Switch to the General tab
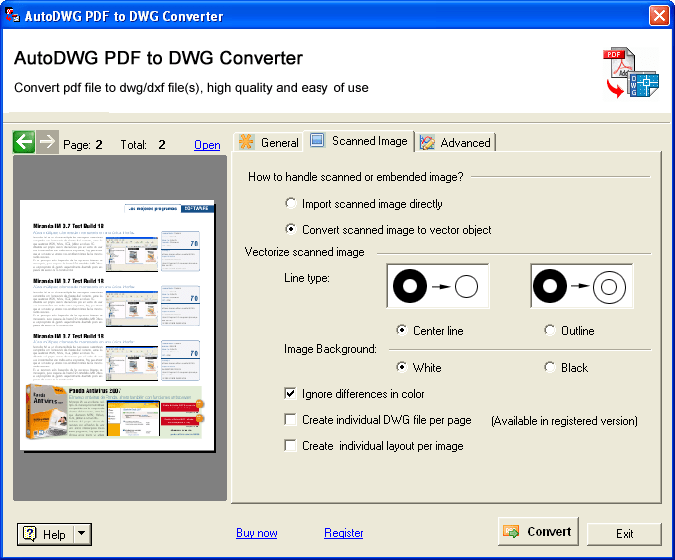This screenshot has height=560, width=675. (268, 142)
